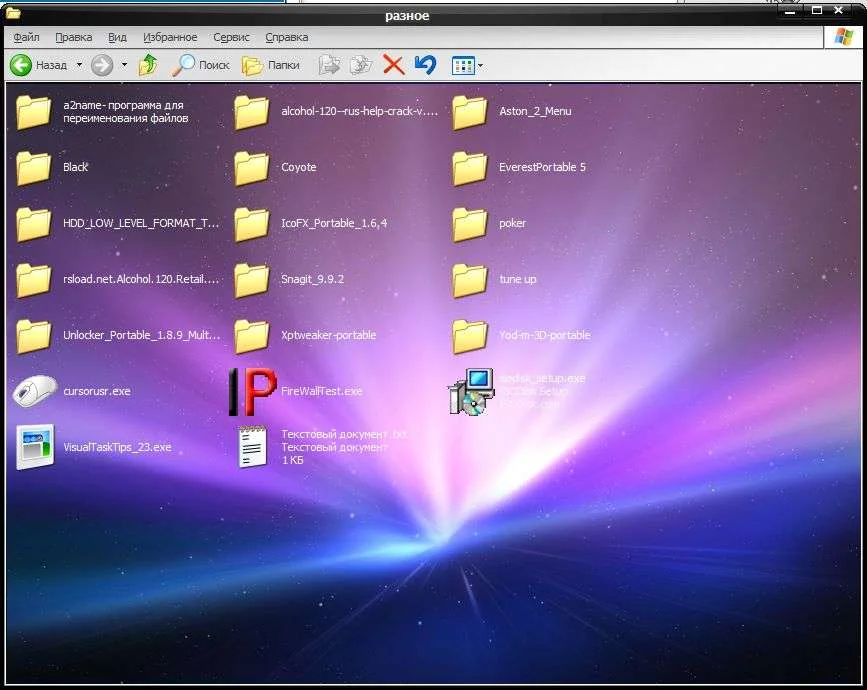Viewport: 867px width, 690px height.
Task: Open the Forward button history dropdown arrow
Action: pos(124,65)
